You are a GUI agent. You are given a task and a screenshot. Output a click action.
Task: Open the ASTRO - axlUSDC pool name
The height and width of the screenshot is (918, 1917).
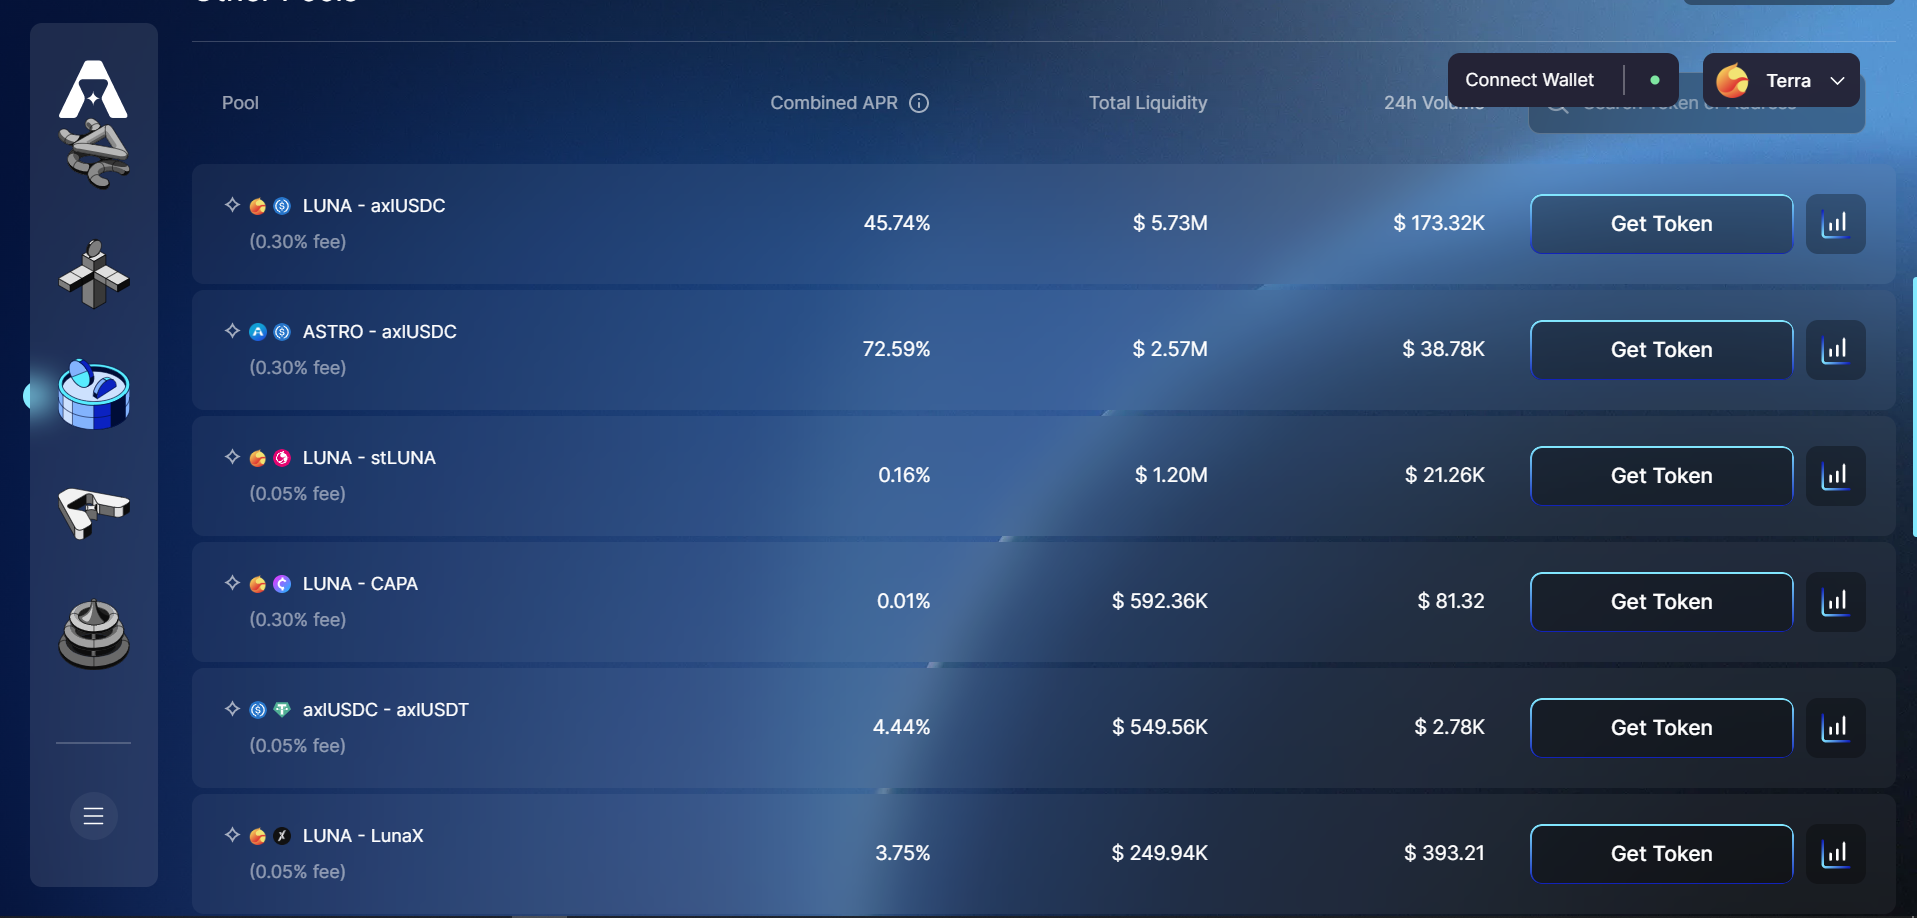380,331
